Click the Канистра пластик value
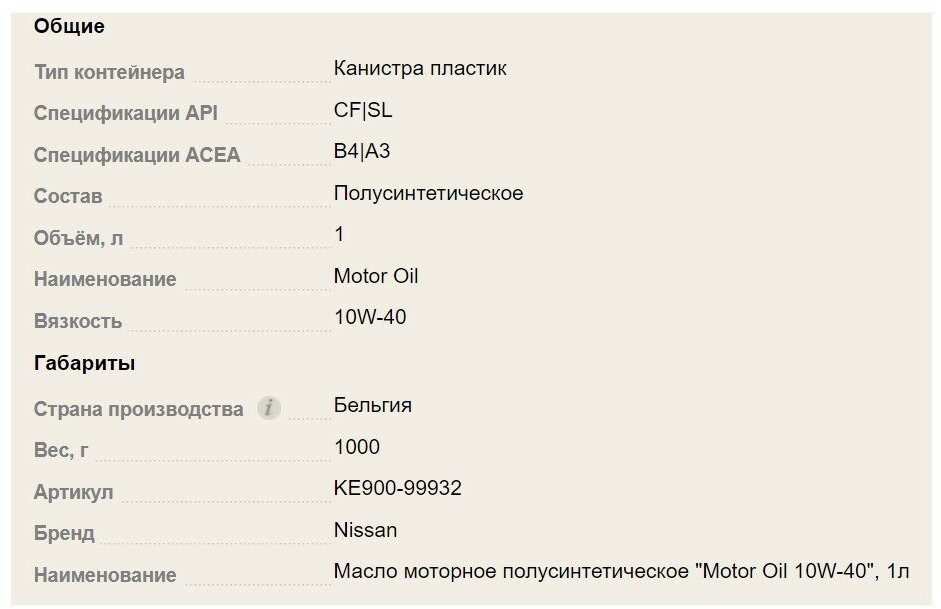Image resolution: width=941 pixels, height=609 pixels. click(420, 68)
